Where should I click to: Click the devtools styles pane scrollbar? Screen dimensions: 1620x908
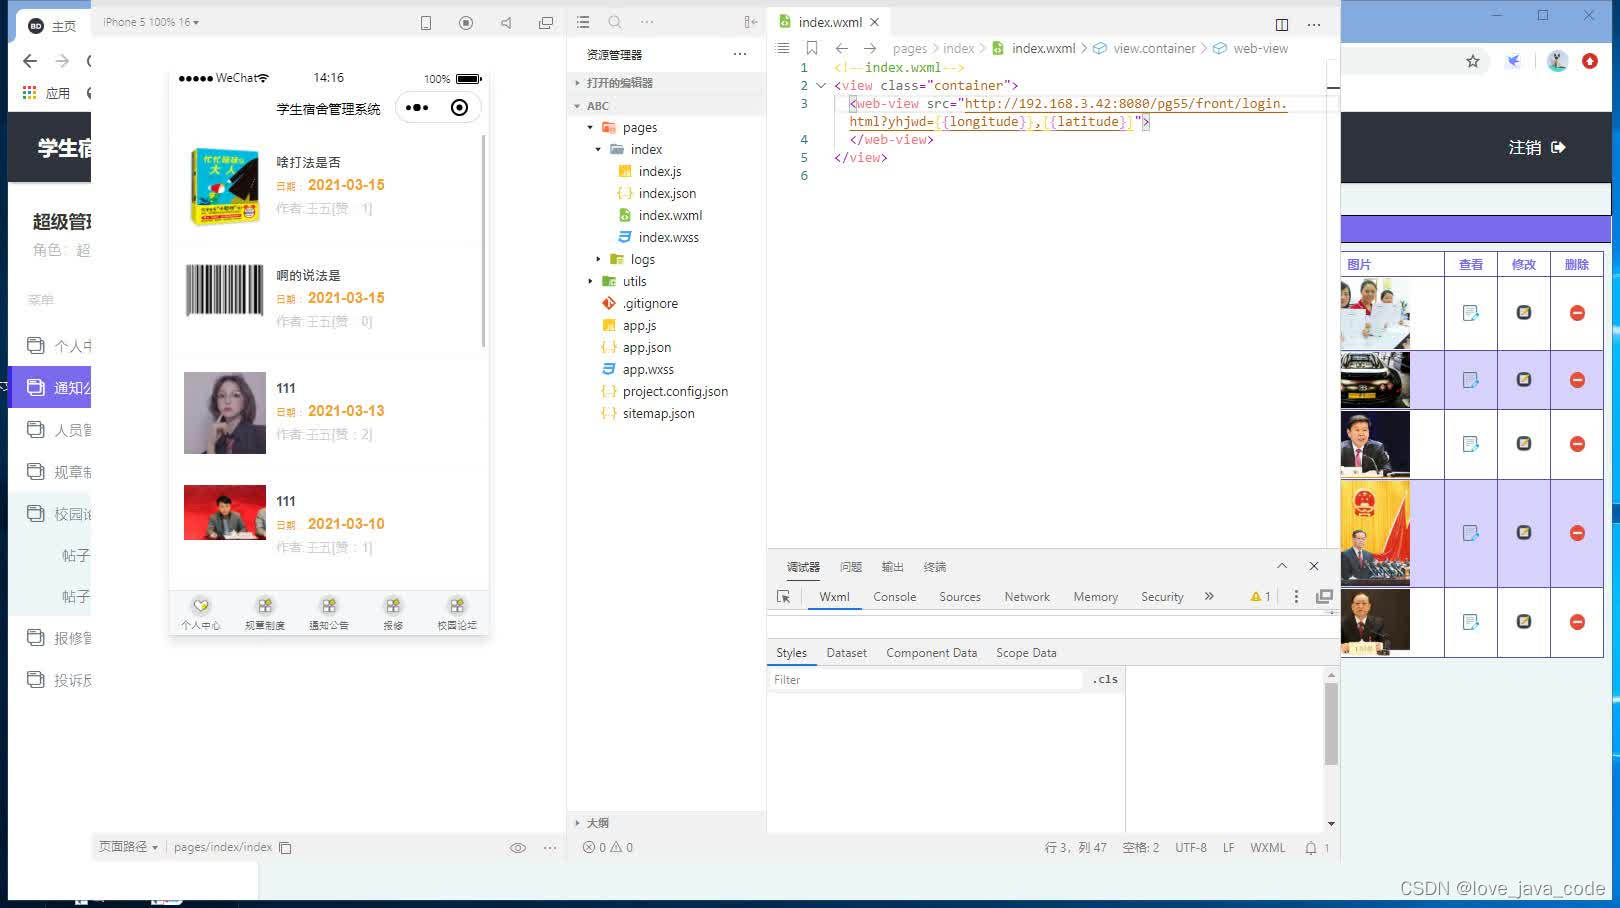coord(1331,725)
